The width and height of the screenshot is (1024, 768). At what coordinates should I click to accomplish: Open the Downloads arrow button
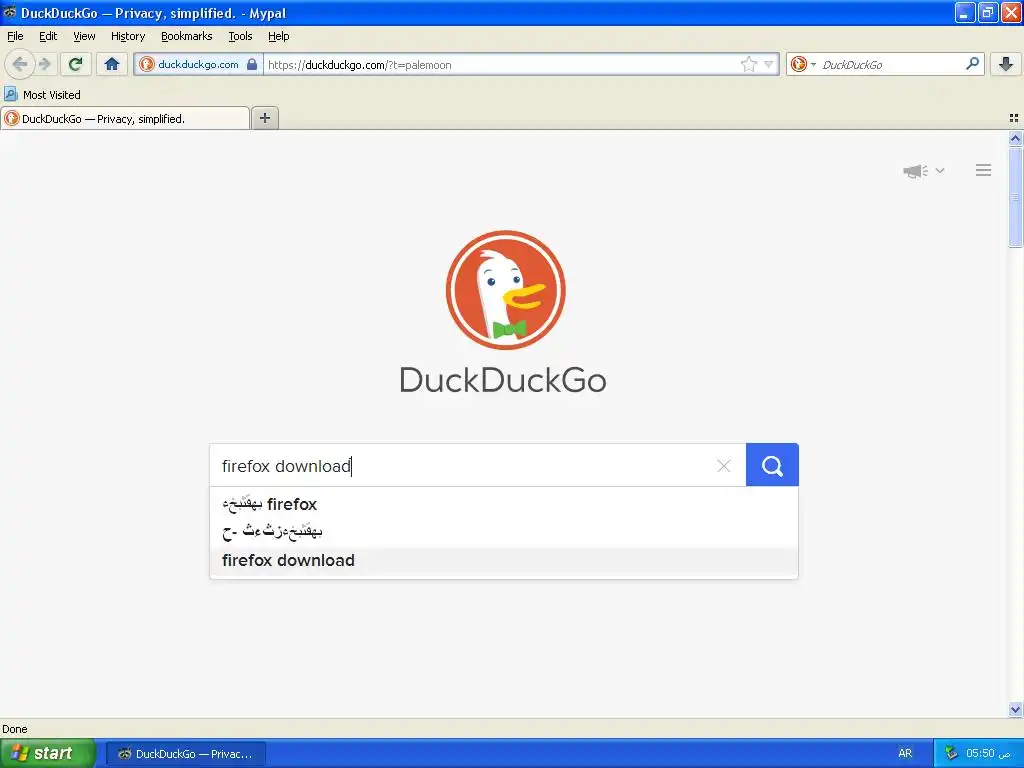[x=1006, y=64]
